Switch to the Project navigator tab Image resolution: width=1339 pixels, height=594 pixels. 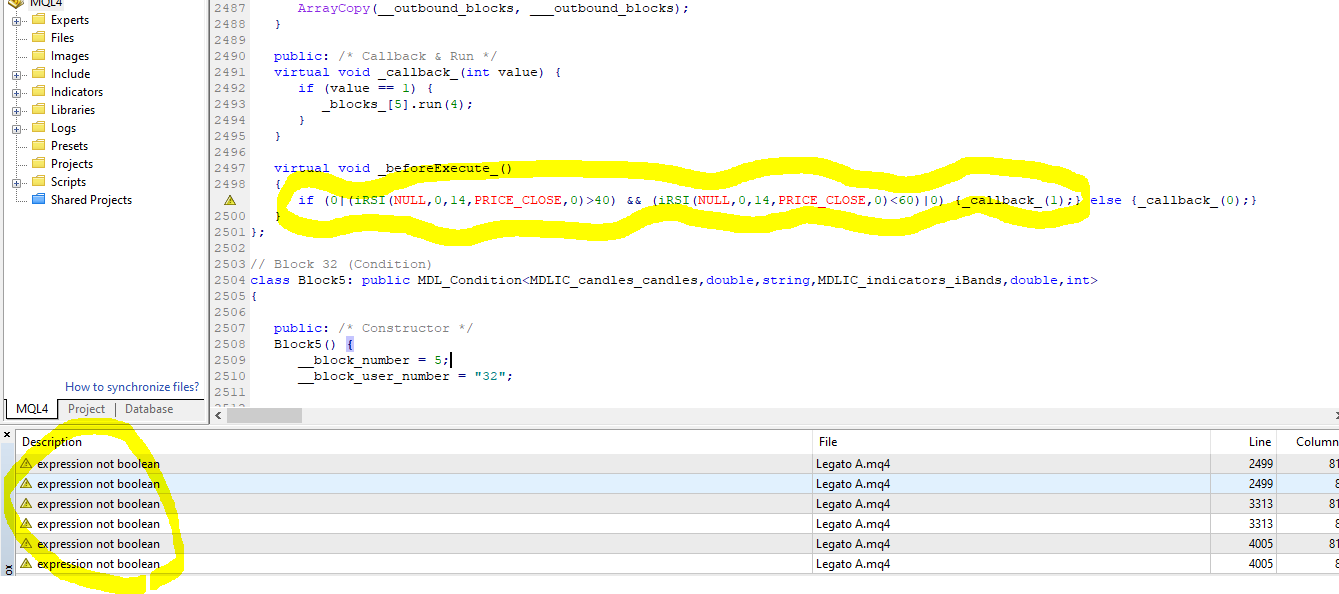[x=86, y=409]
